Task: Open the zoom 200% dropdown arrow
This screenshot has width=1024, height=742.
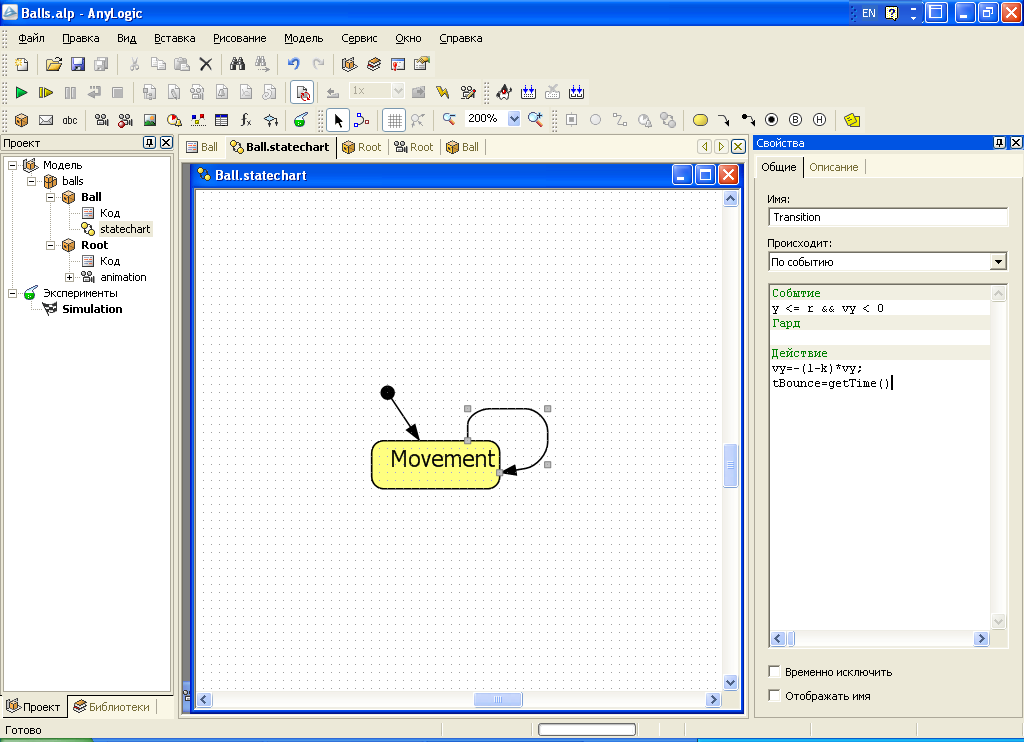Action: (x=514, y=119)
